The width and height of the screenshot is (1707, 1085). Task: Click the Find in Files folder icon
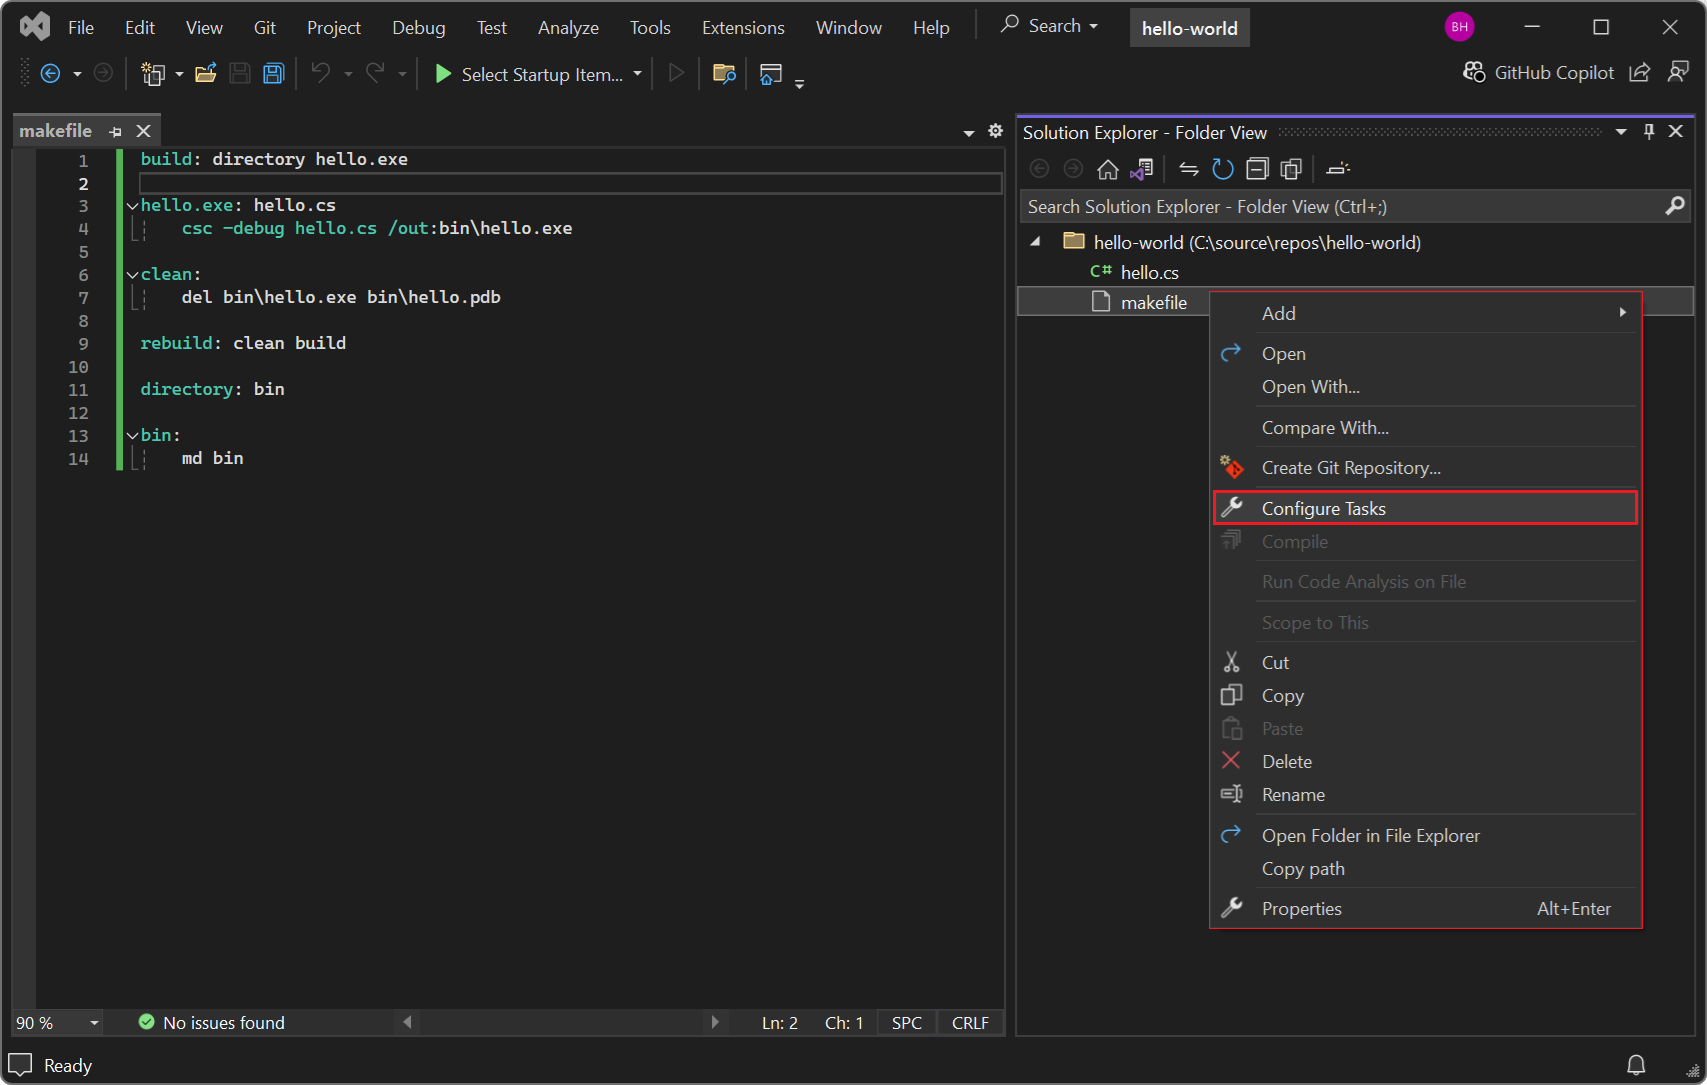coord(724,74)
